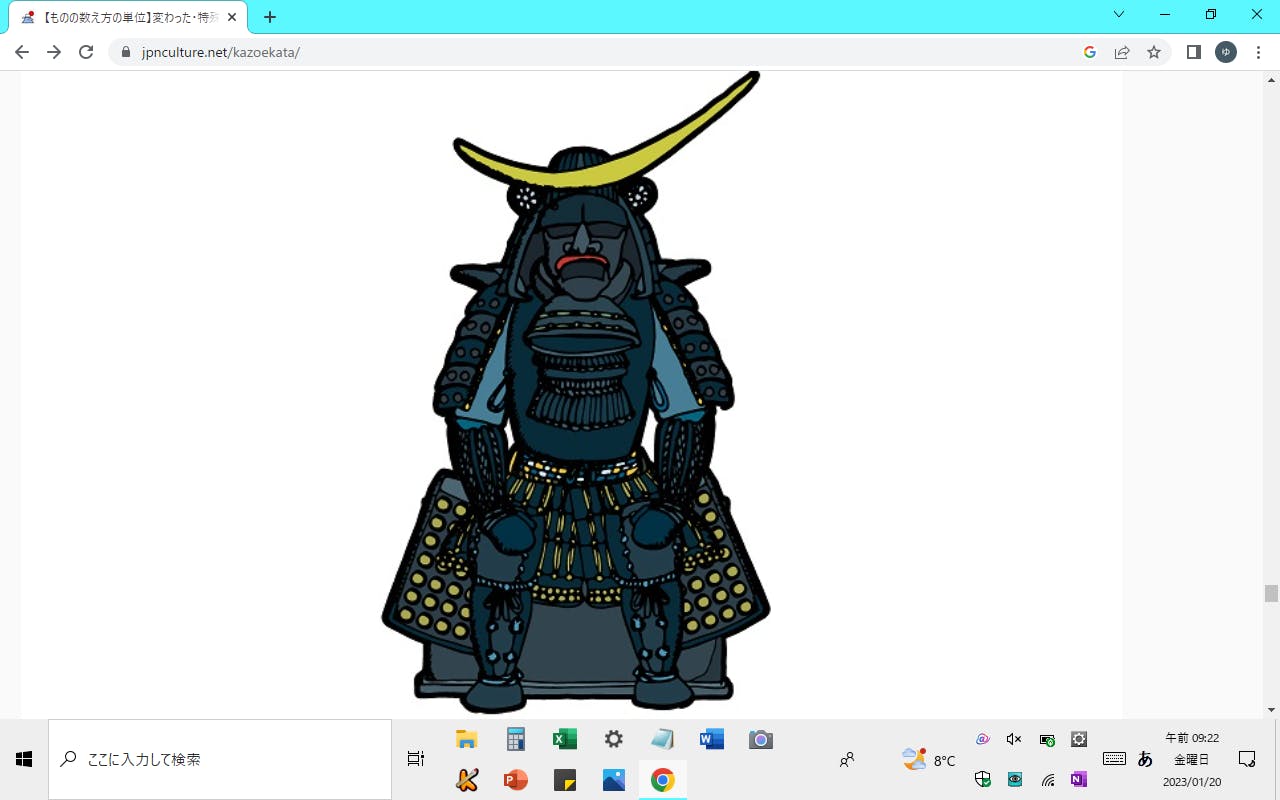Share this page using the share icon
1280x800 pixels.
click(x=1122, y=52)
